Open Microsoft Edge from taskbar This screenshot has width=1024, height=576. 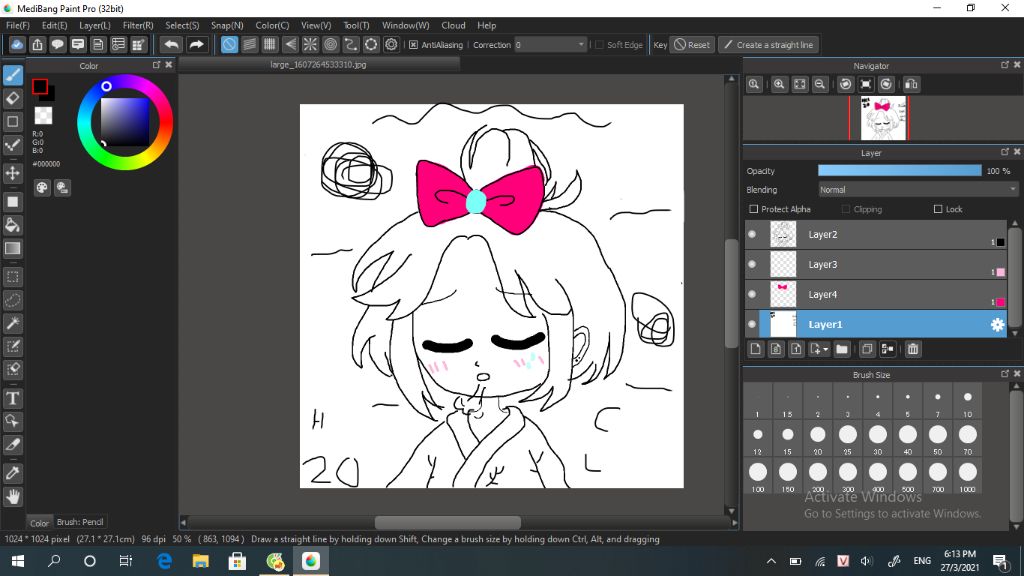pos(165,561)
